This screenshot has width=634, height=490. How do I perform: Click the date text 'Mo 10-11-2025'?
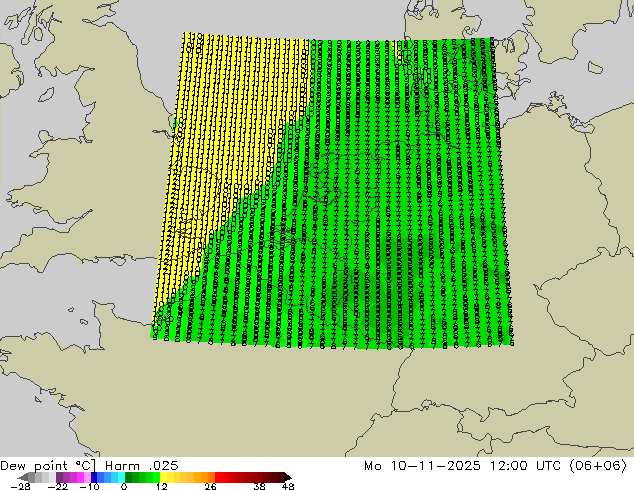[422, 466]
